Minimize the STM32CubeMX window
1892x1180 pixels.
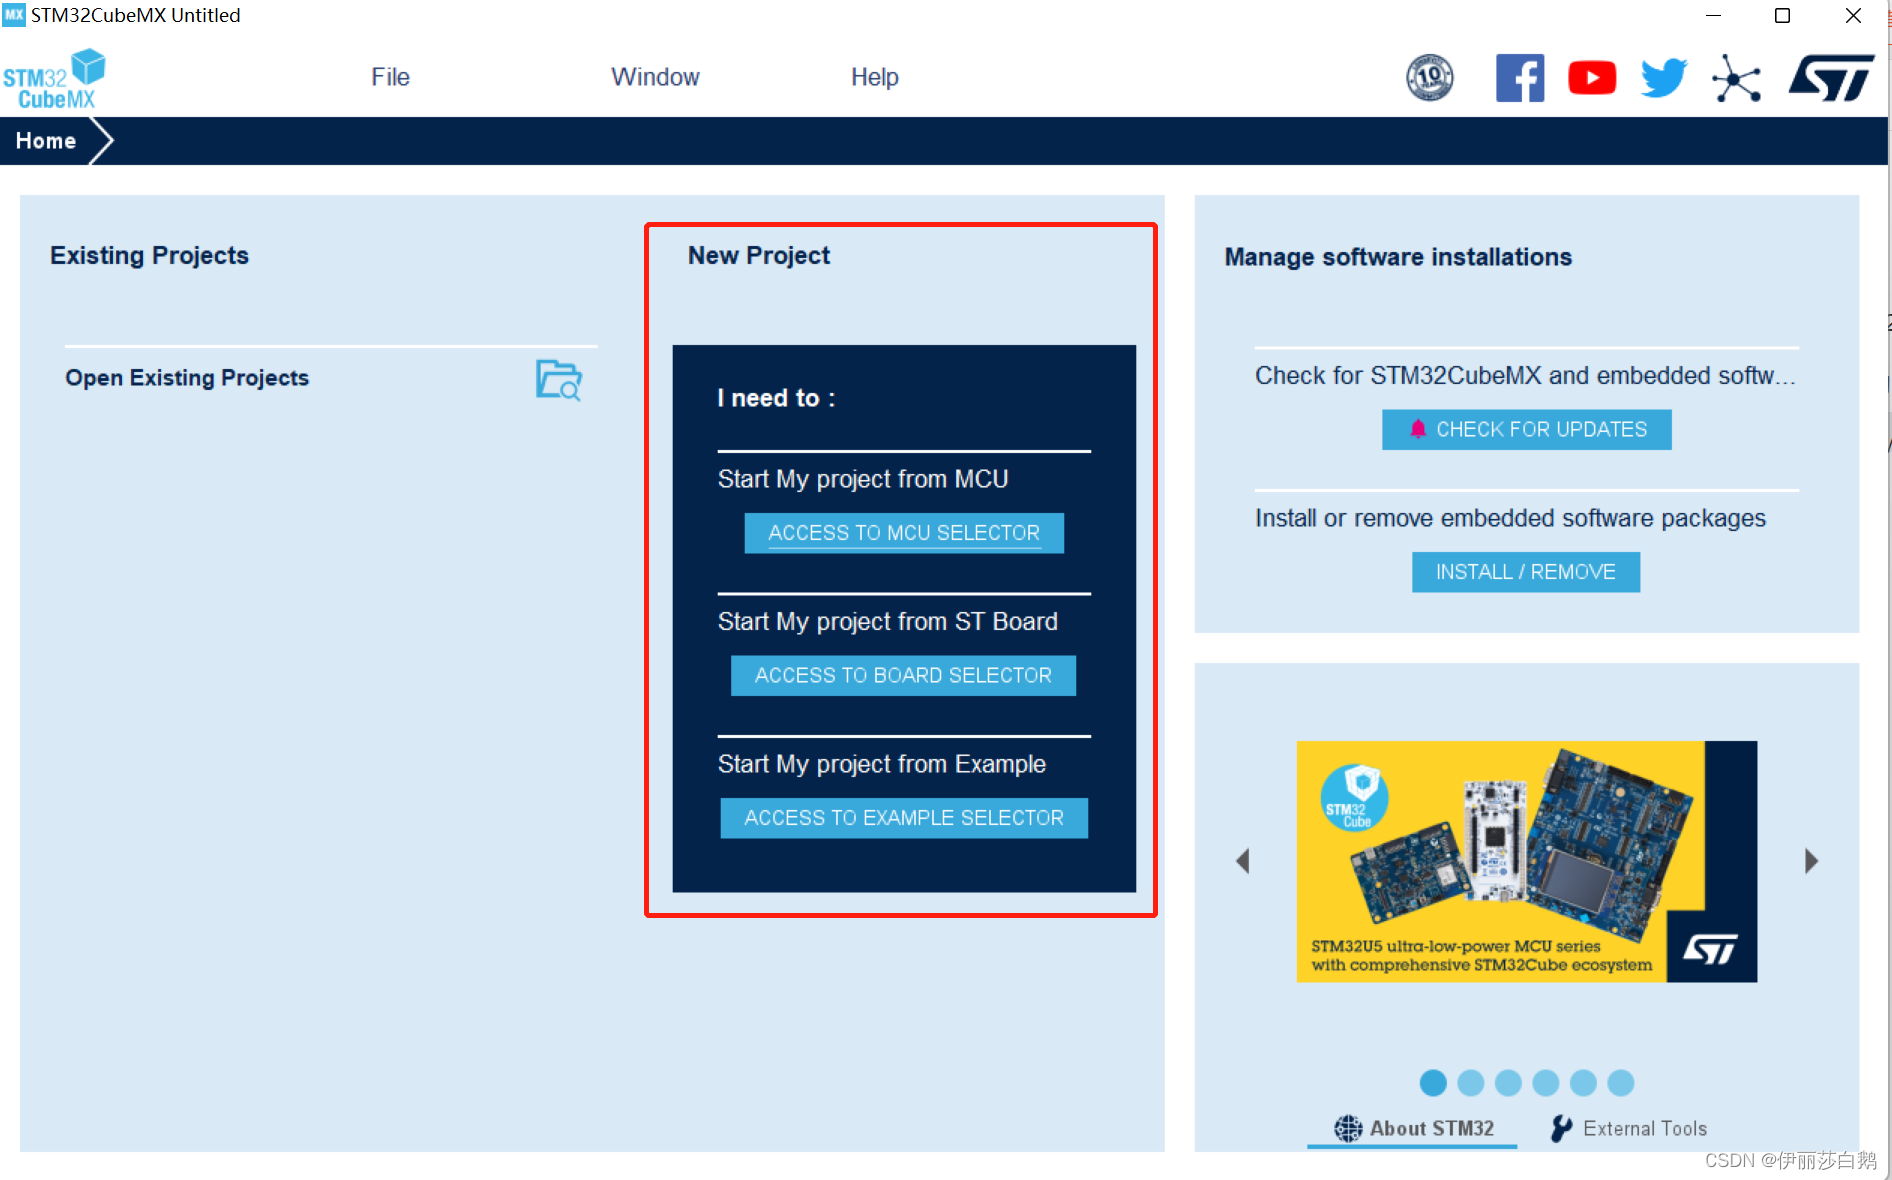(x=1713, y=15)
